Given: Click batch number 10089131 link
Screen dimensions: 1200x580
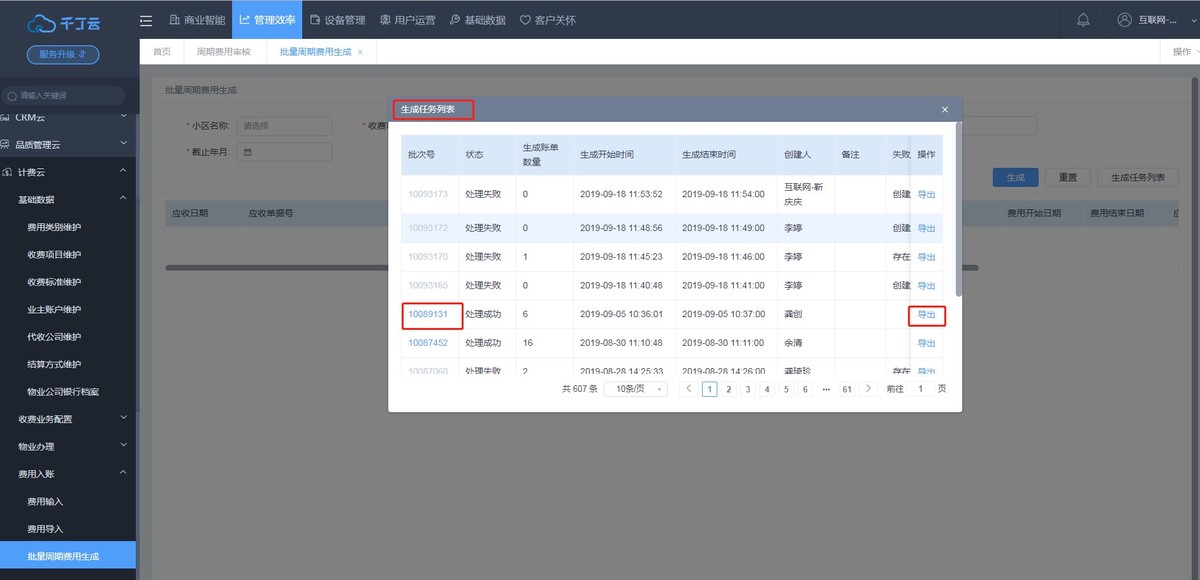Looking at the screenshot, I should click(x=427, y=314).
